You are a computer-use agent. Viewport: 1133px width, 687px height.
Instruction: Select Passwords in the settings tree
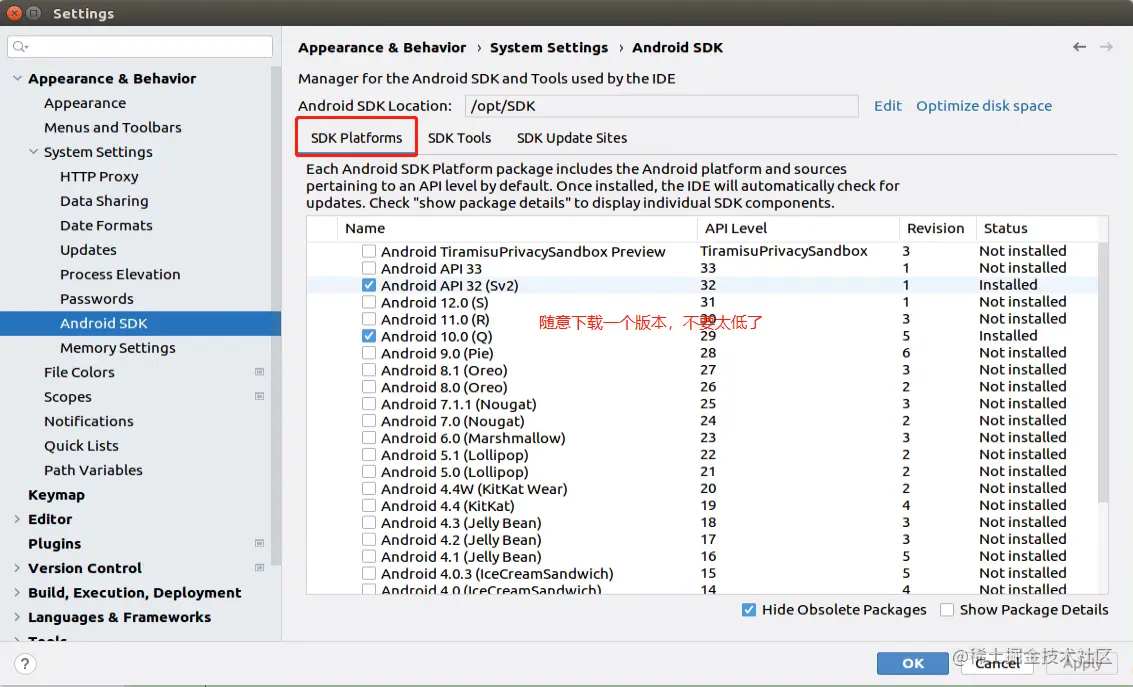pos(97,299)
